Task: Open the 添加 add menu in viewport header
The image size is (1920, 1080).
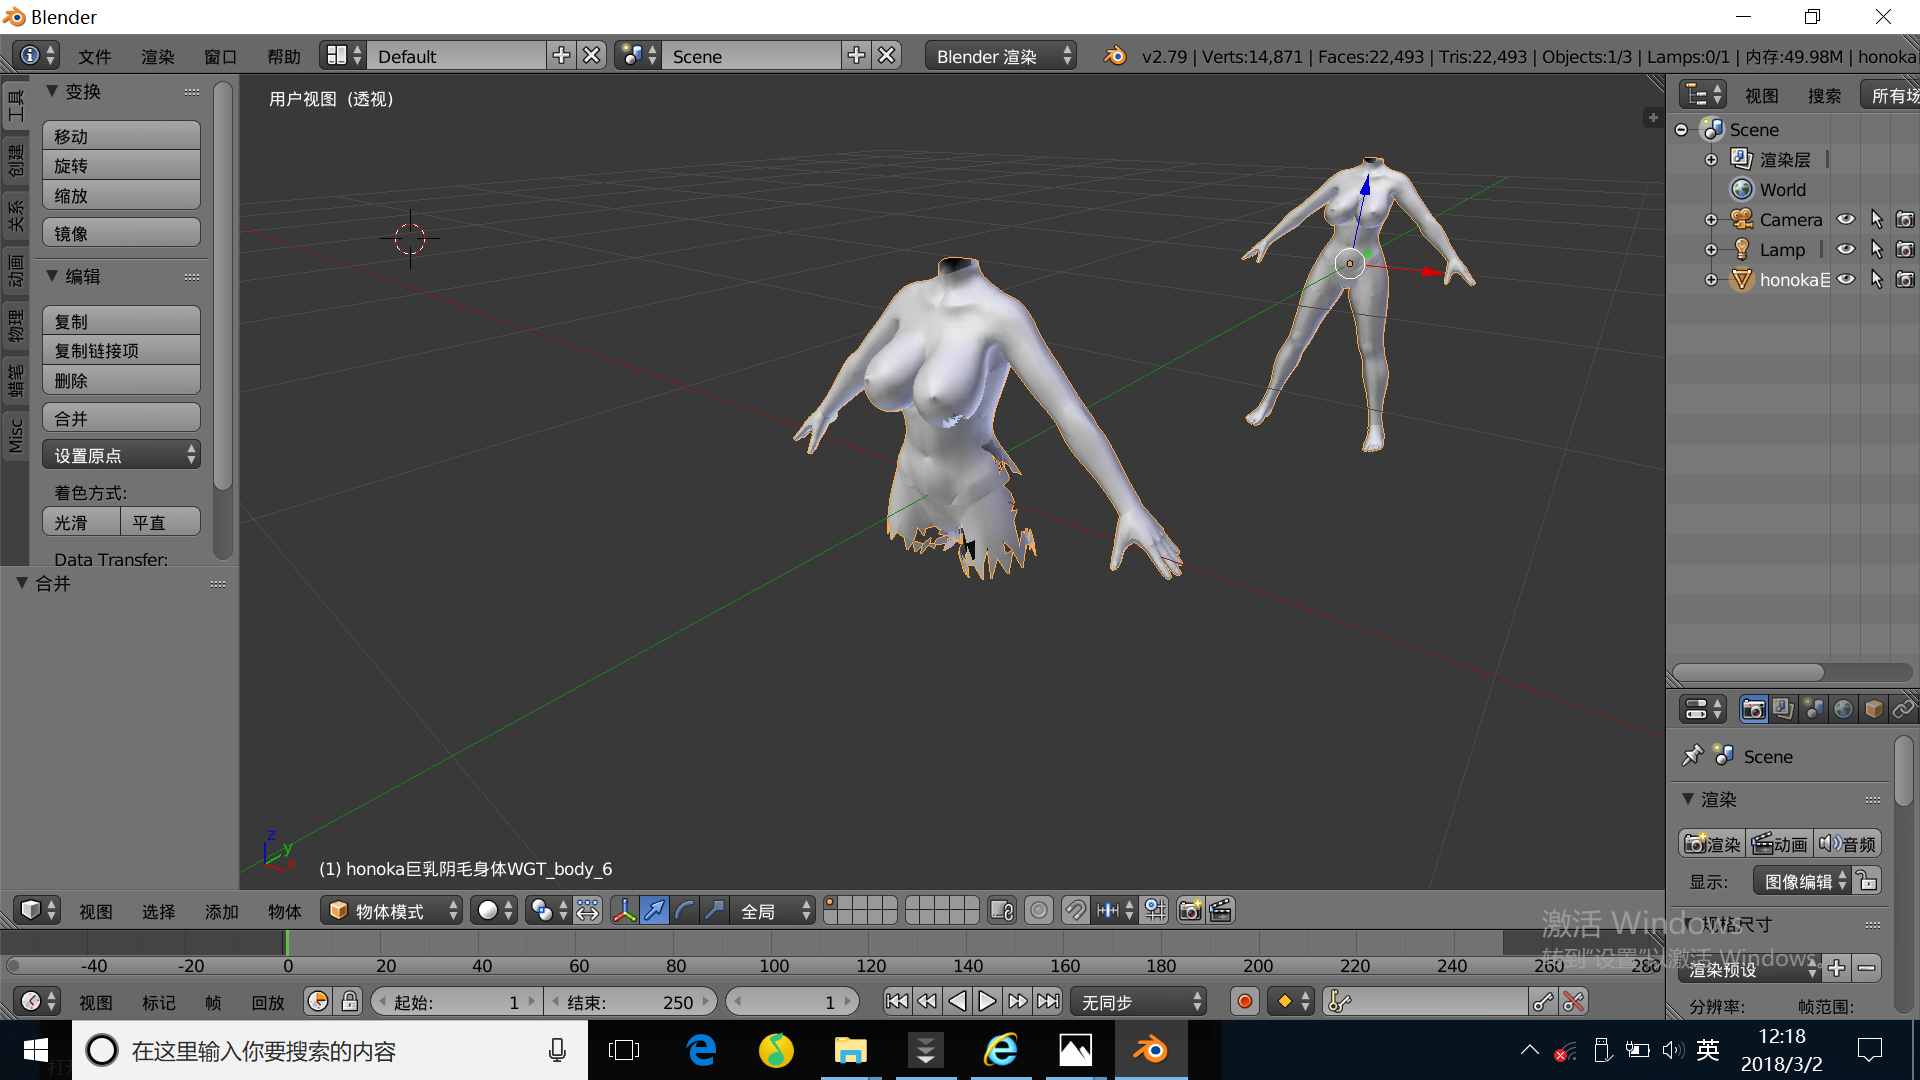Action: coord(221,911)
